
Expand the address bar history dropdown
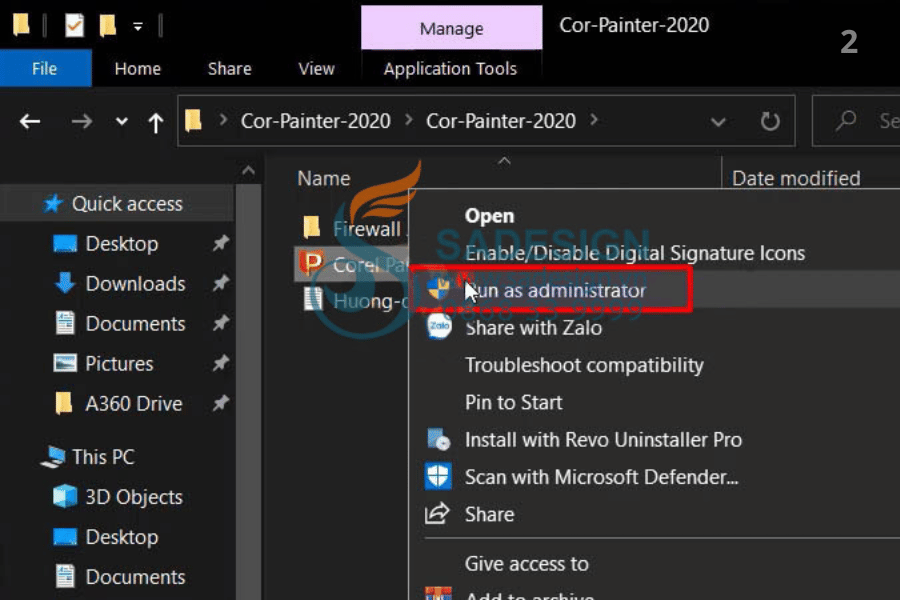(x=718, y=122)
